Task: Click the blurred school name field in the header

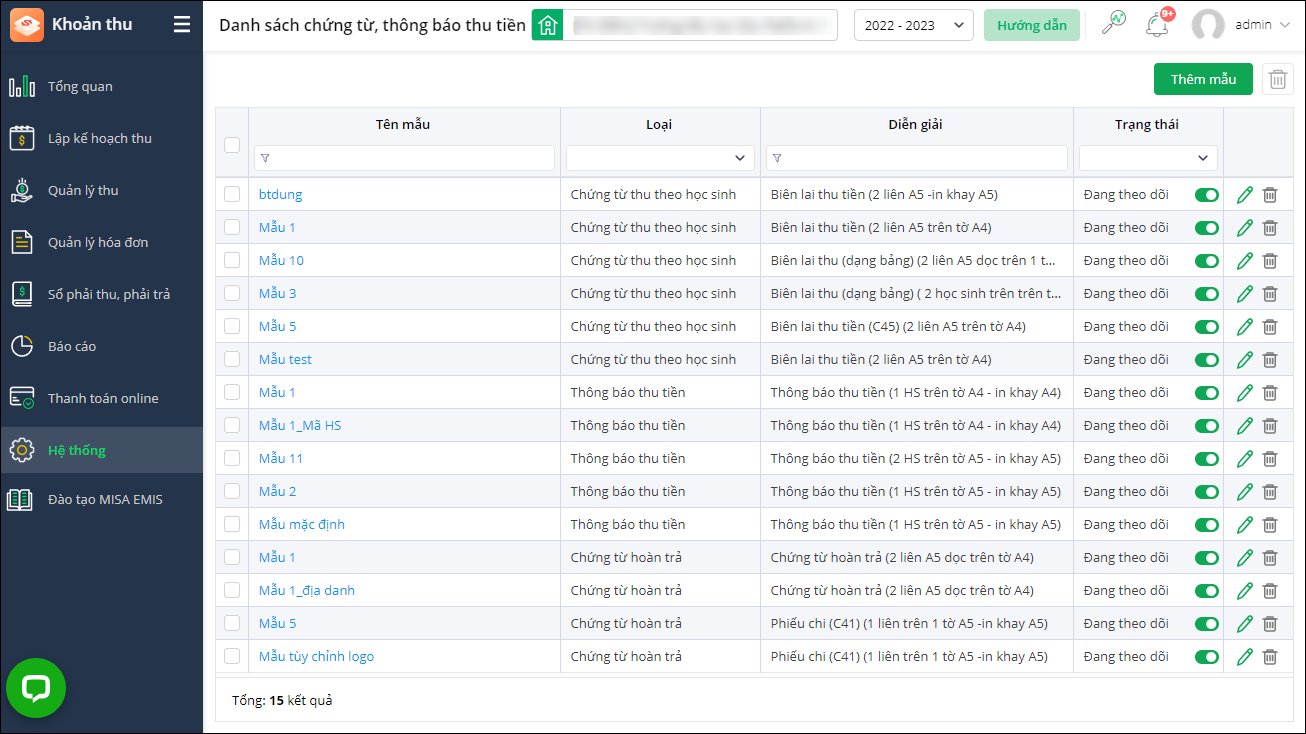Action: coord(700,25)
